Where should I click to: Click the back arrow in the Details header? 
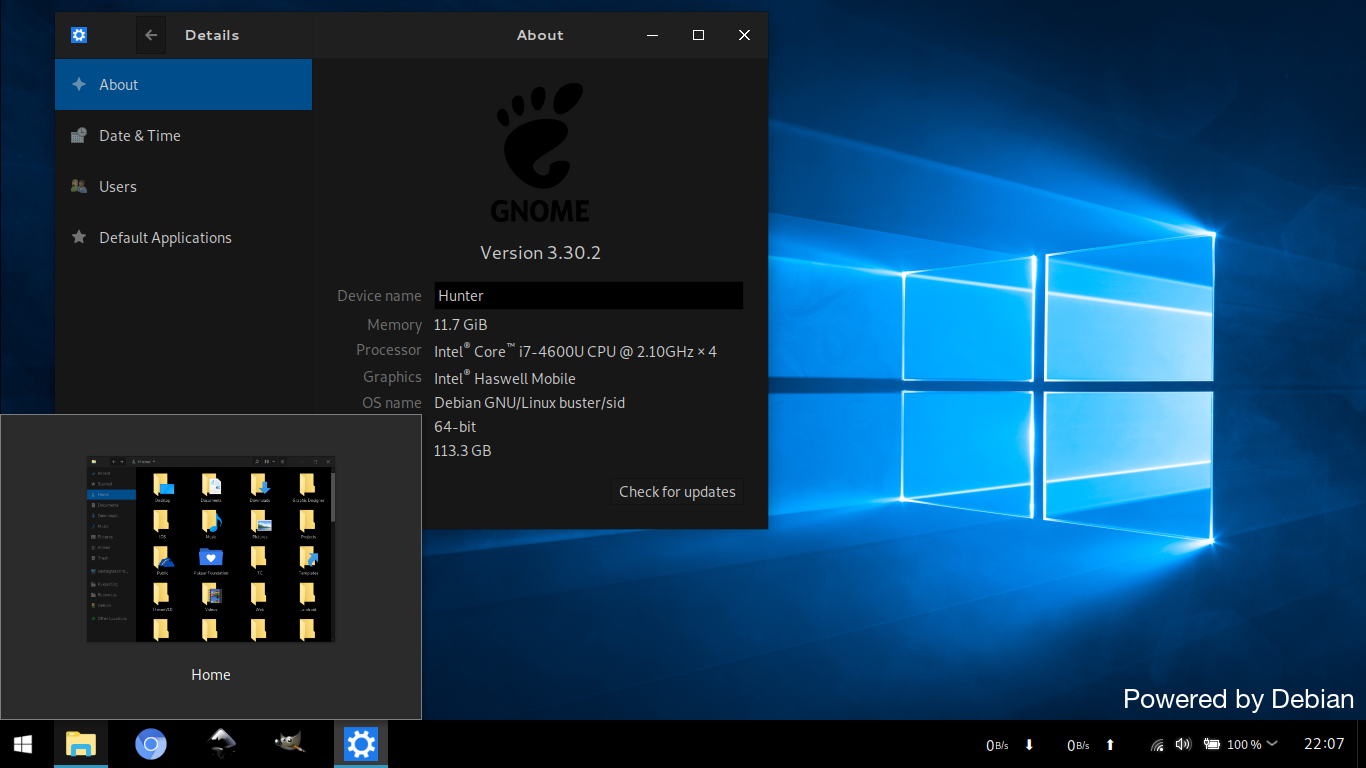151,35
